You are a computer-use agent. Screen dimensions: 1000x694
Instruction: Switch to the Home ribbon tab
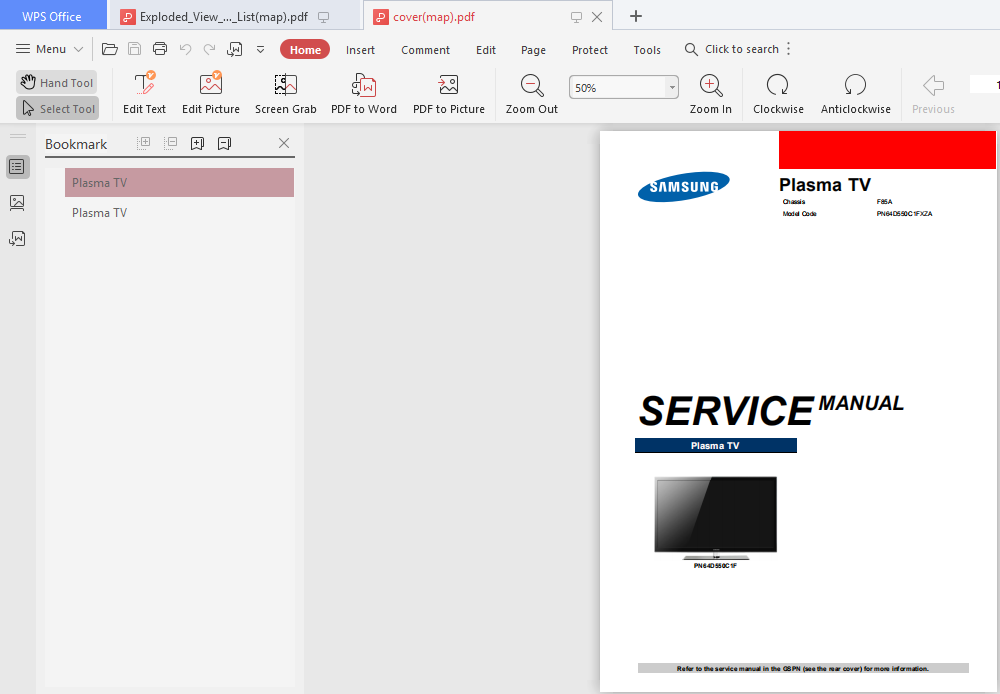pyautogui.click(x=305, y=50)
